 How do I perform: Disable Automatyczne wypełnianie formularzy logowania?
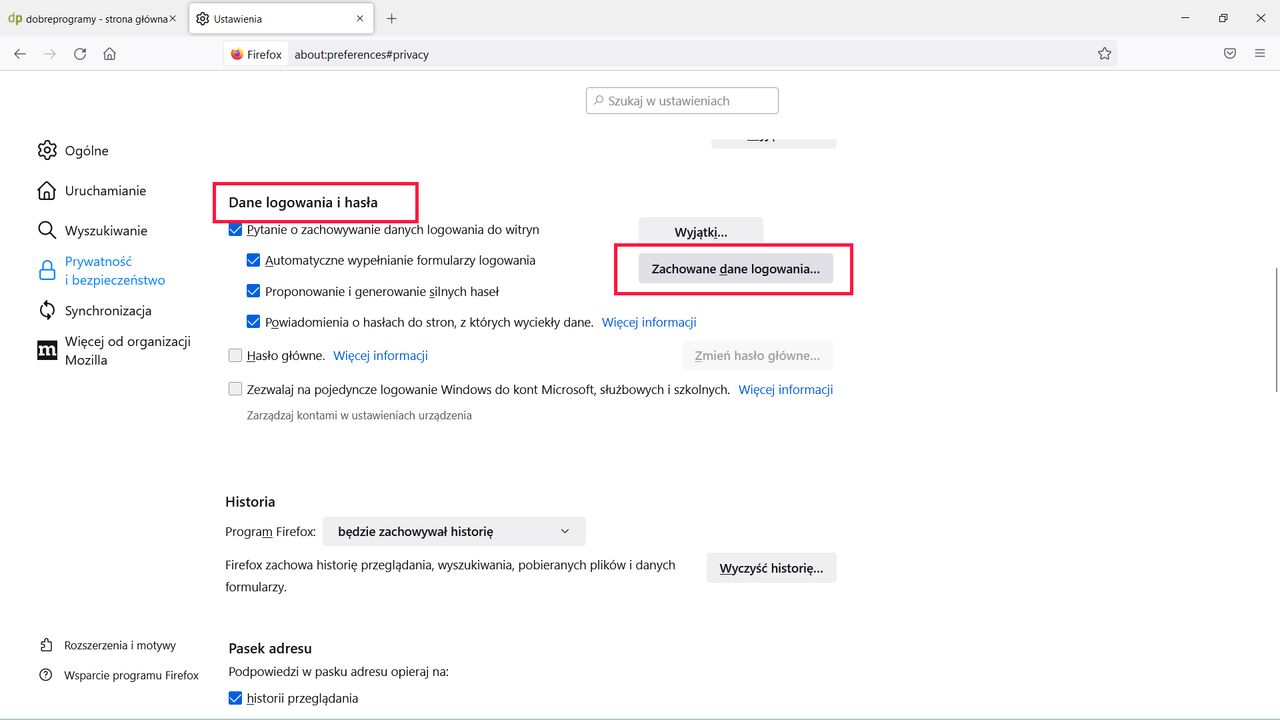253,259
